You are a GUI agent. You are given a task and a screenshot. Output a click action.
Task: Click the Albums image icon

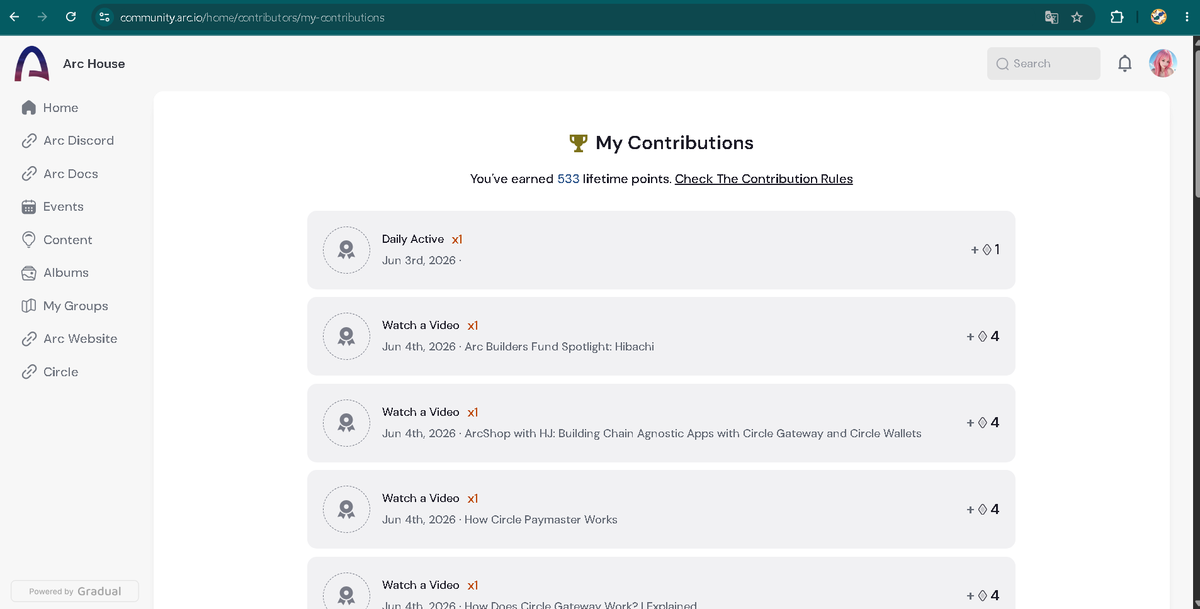pos(29,272)
